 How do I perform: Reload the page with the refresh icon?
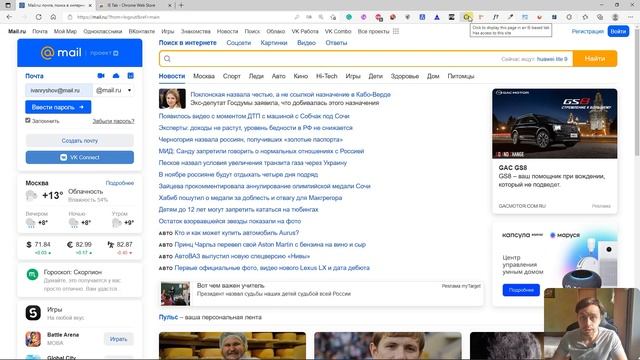tap(38, 17)
